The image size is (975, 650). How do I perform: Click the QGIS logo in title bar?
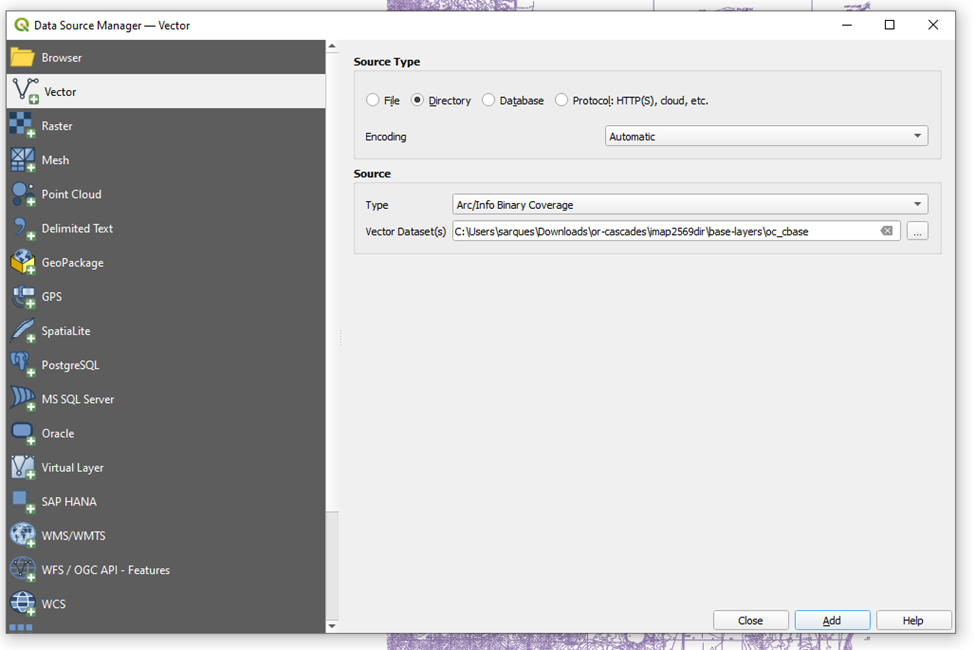point(22,25)
